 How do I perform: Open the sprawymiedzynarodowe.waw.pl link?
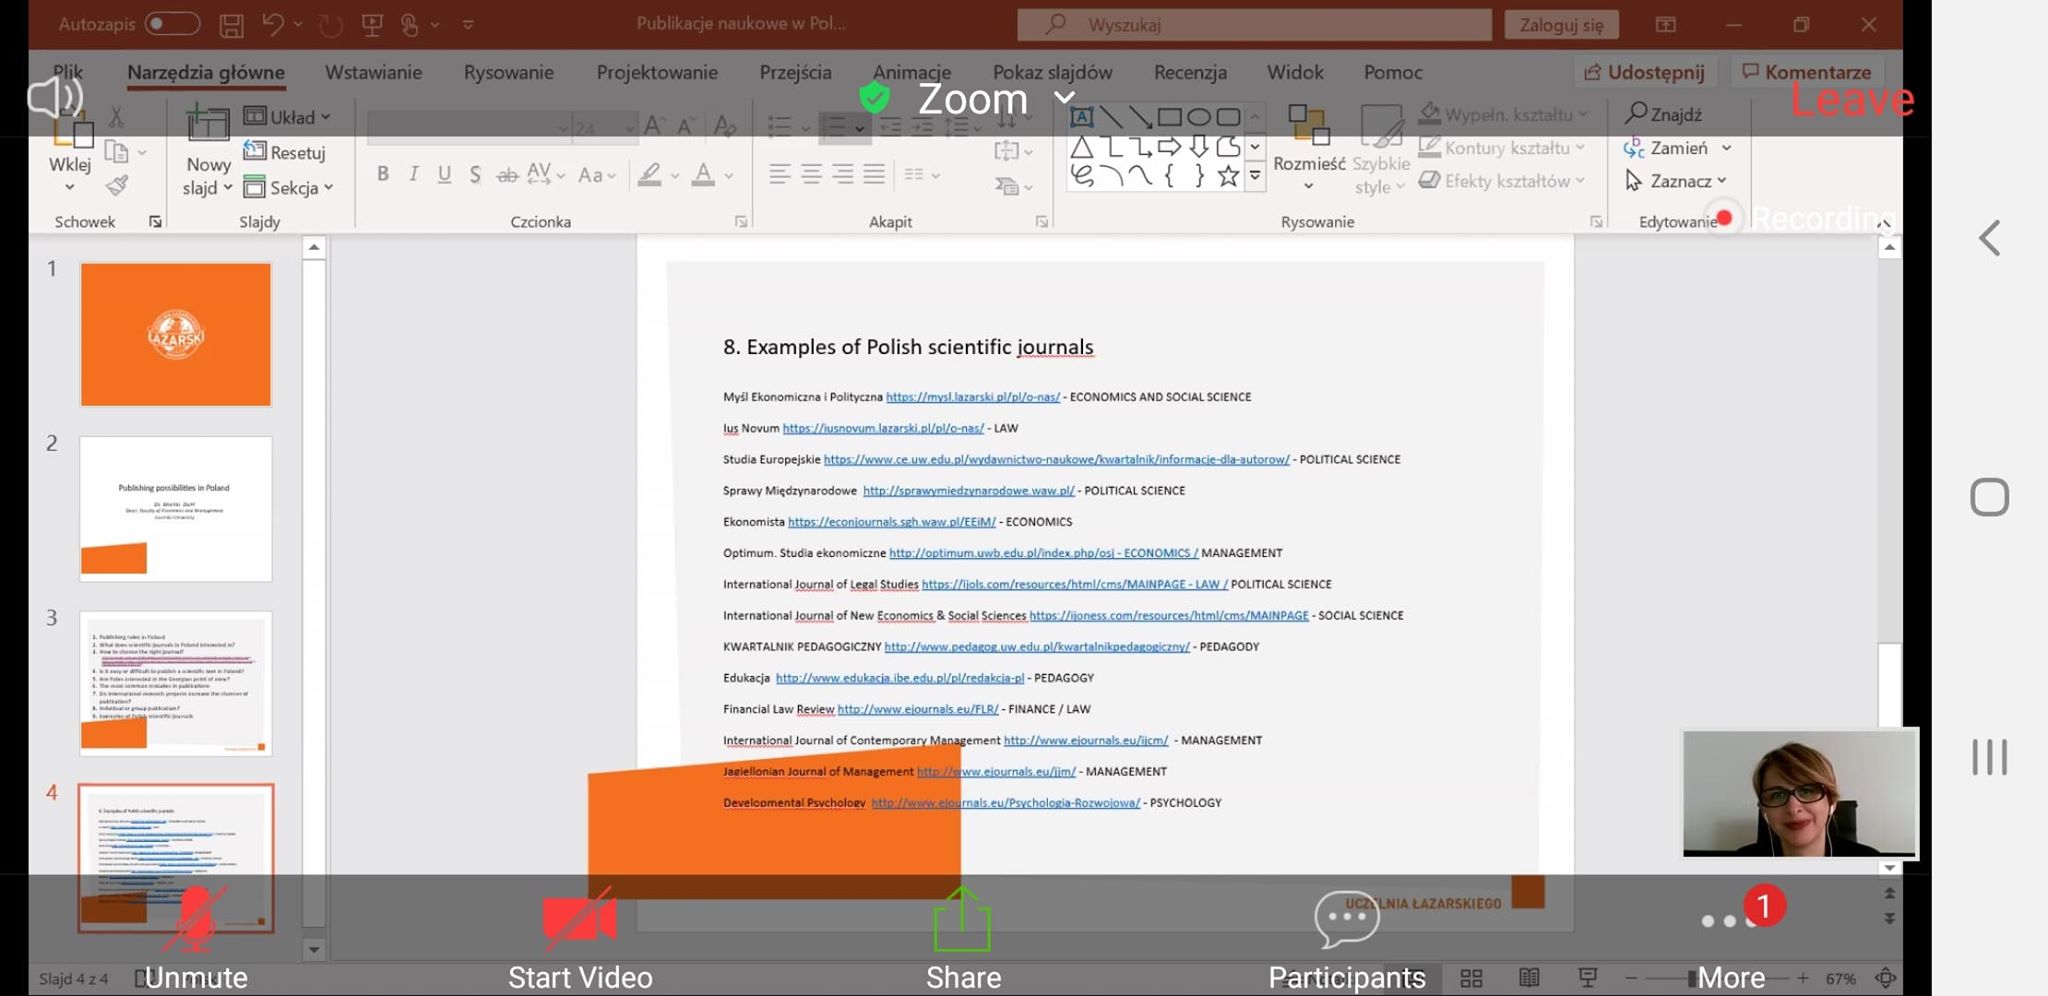(x=968, y=491)
